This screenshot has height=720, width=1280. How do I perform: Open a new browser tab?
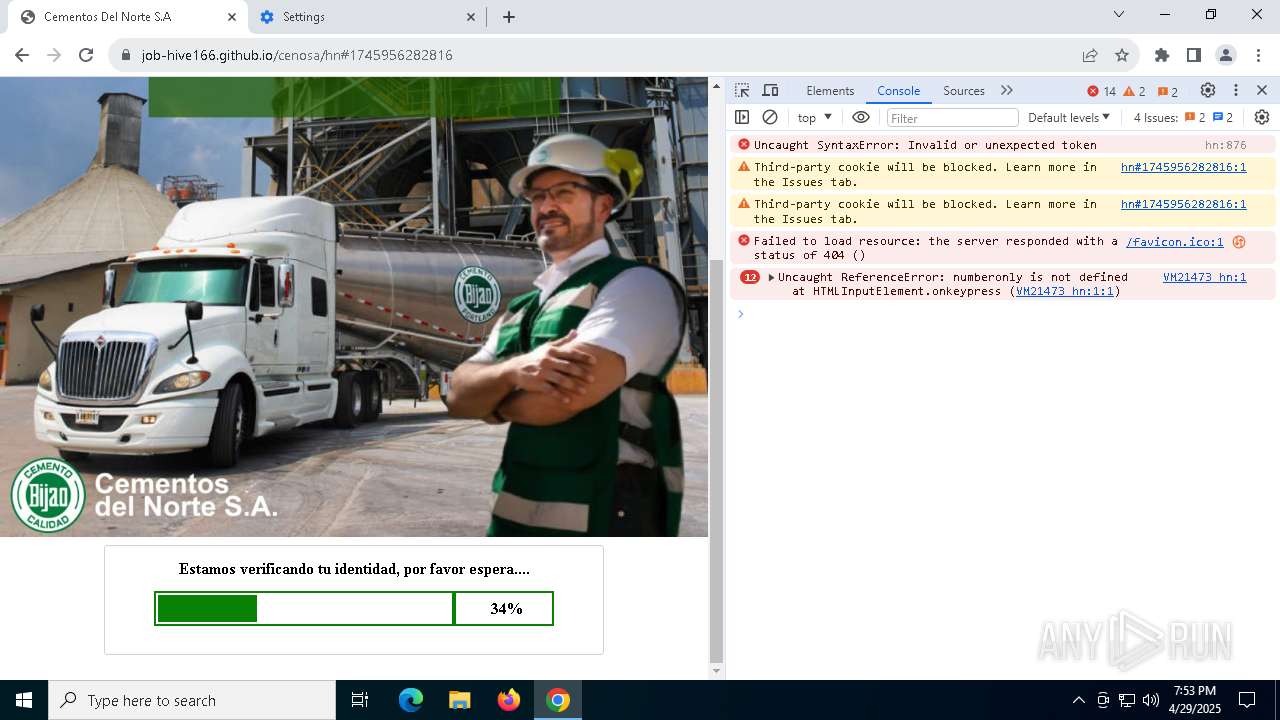click(509, 17)
